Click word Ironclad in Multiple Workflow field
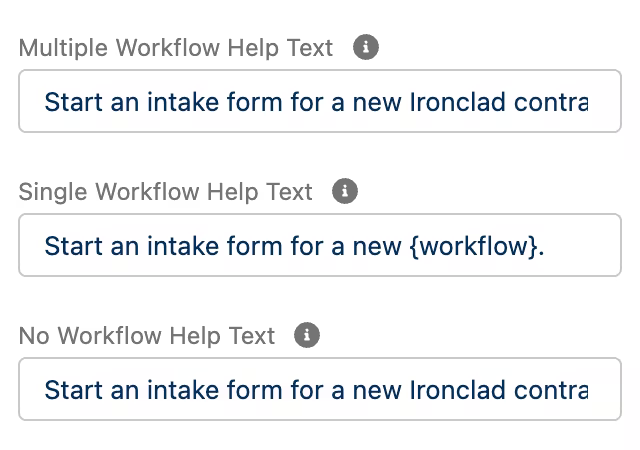640x450 pixels. 457,102
